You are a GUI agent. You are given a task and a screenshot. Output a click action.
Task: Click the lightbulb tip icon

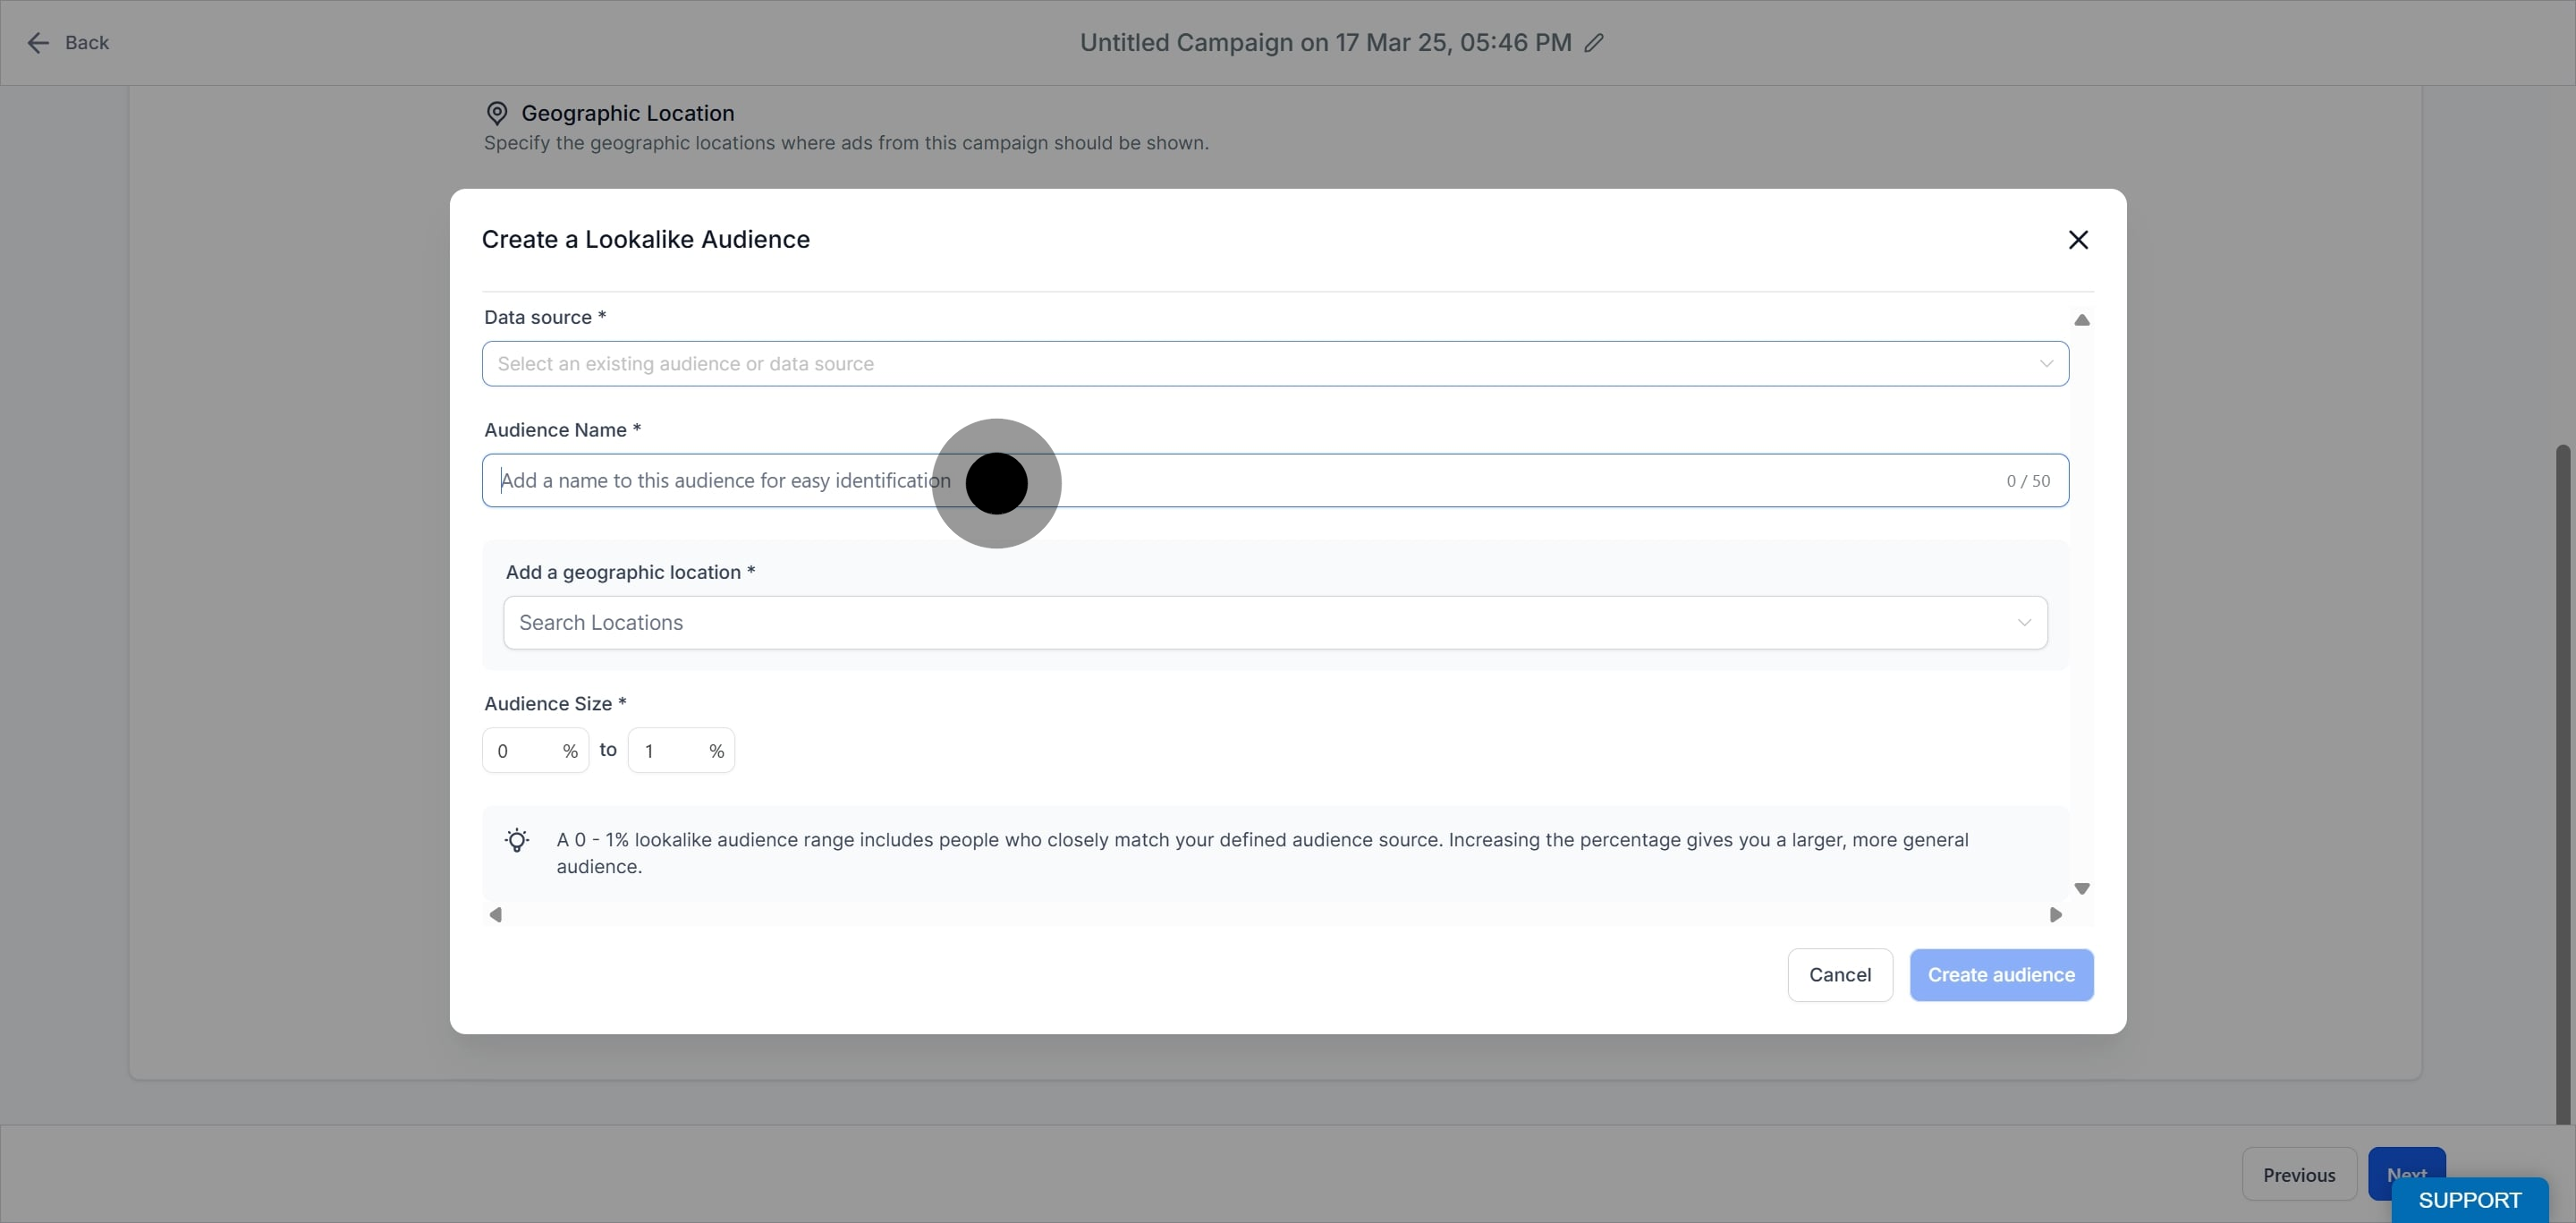(517, 840)
